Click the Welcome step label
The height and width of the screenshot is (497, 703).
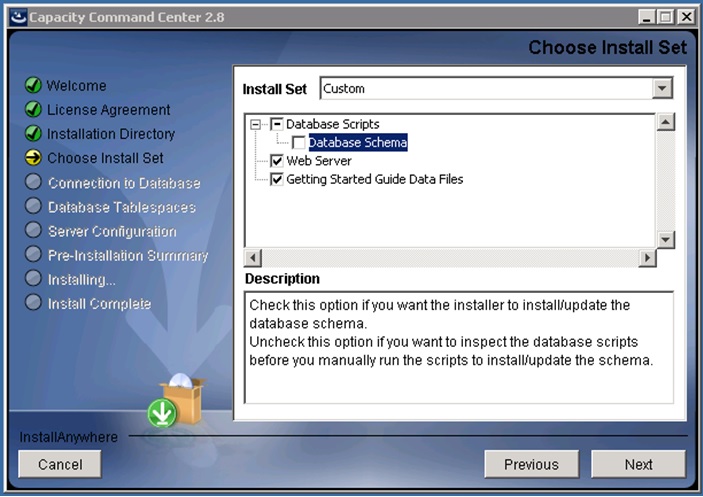(77, 85)
